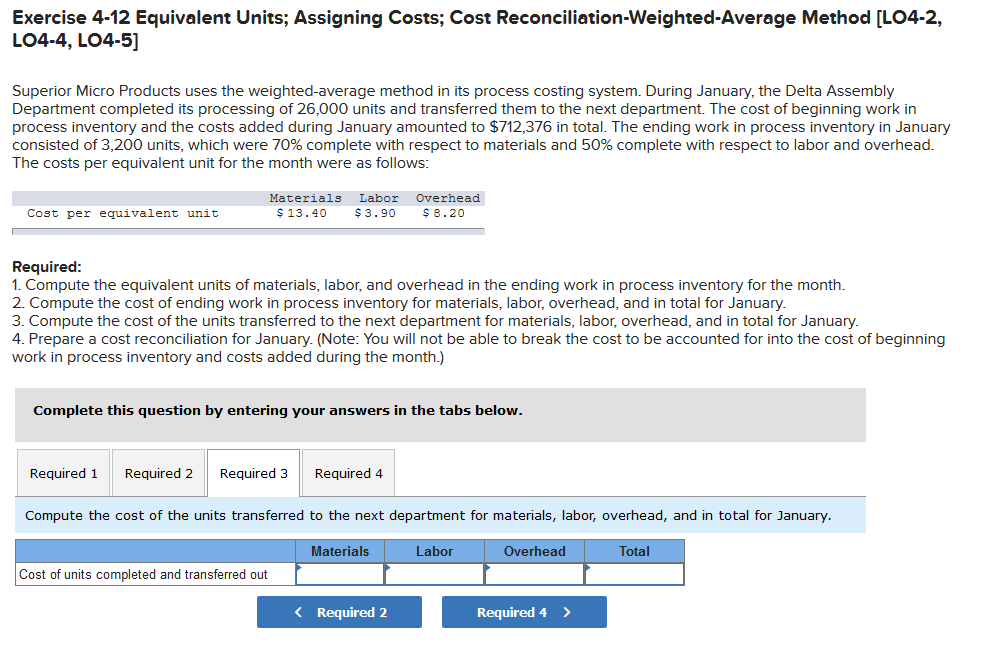Open the Required 2 tab
This screenshot has height=661, width=1003.
point(157,472)
